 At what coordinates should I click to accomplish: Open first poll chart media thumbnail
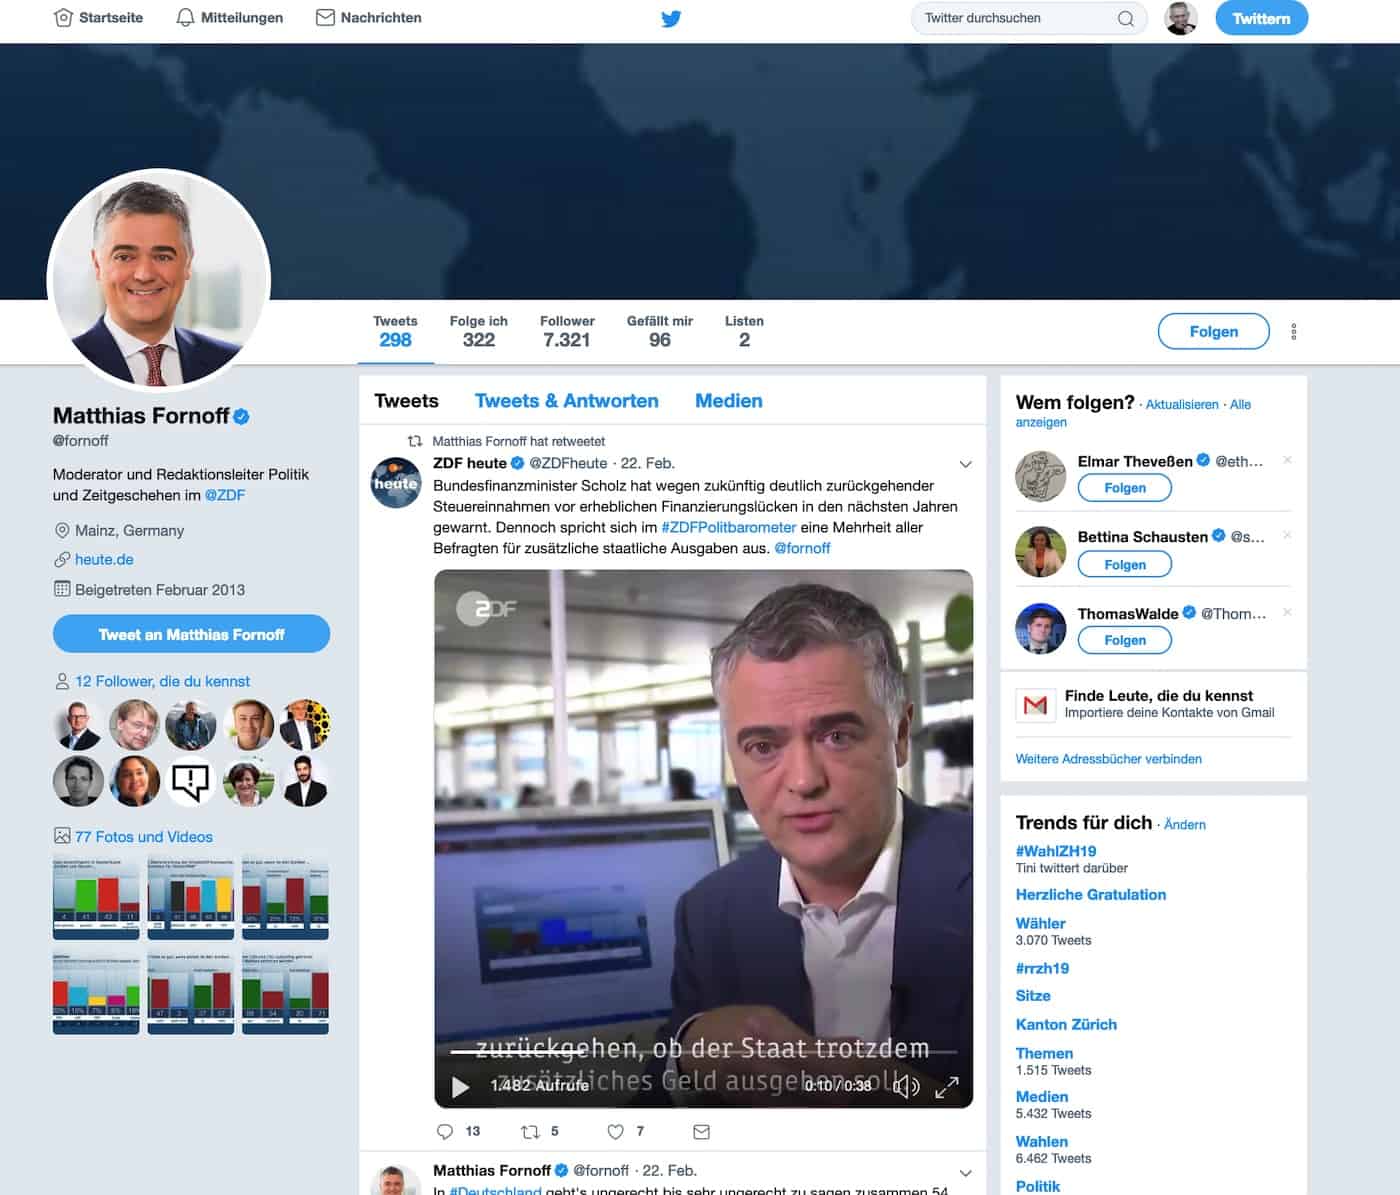tap(96, 898)
